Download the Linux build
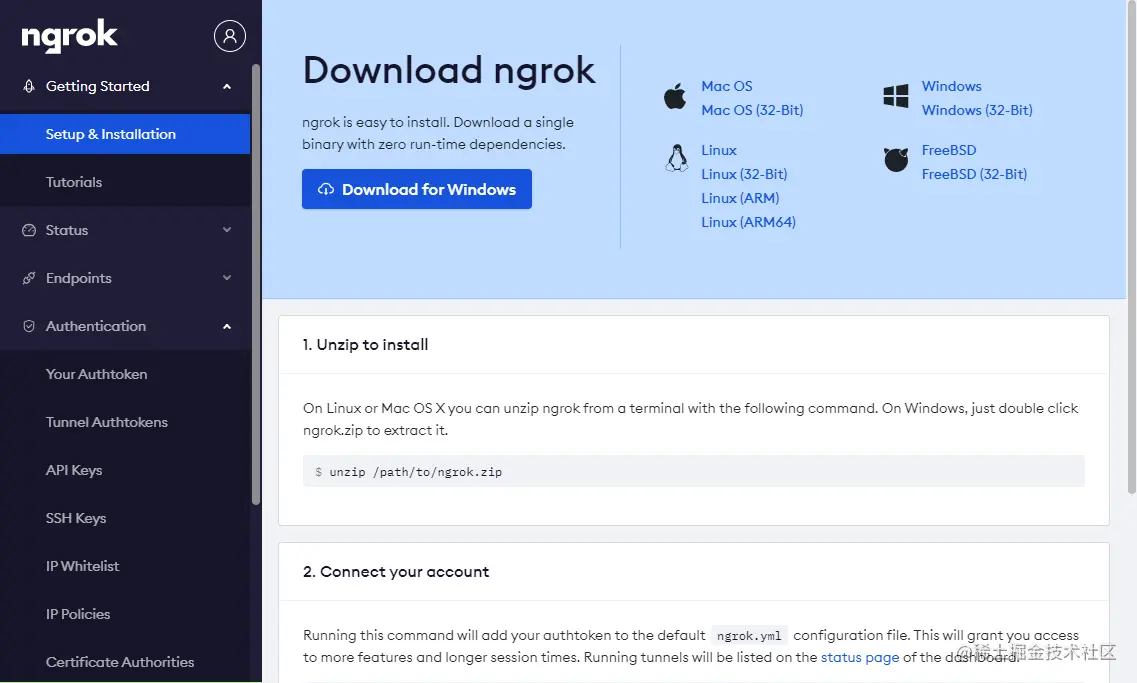This screenshot has width=1137, height=683. click(719, 150)
